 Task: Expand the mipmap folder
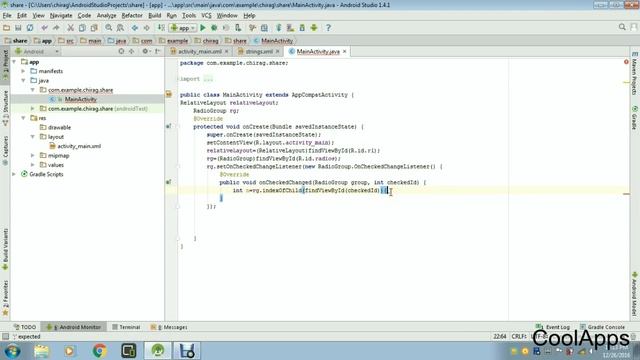point(33,156)
